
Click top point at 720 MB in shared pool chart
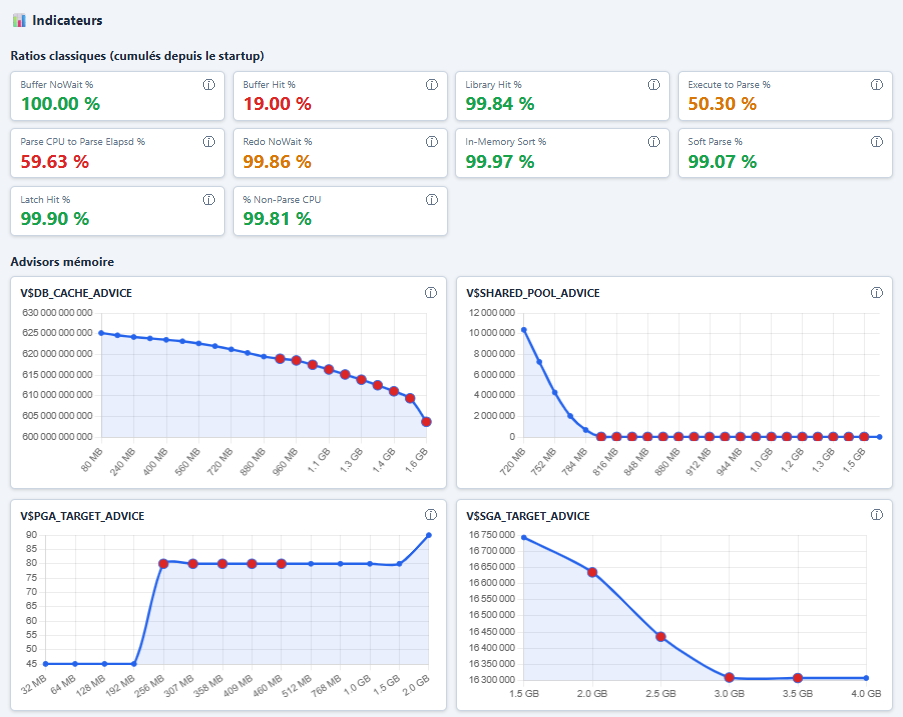click(x=523, y=330)
